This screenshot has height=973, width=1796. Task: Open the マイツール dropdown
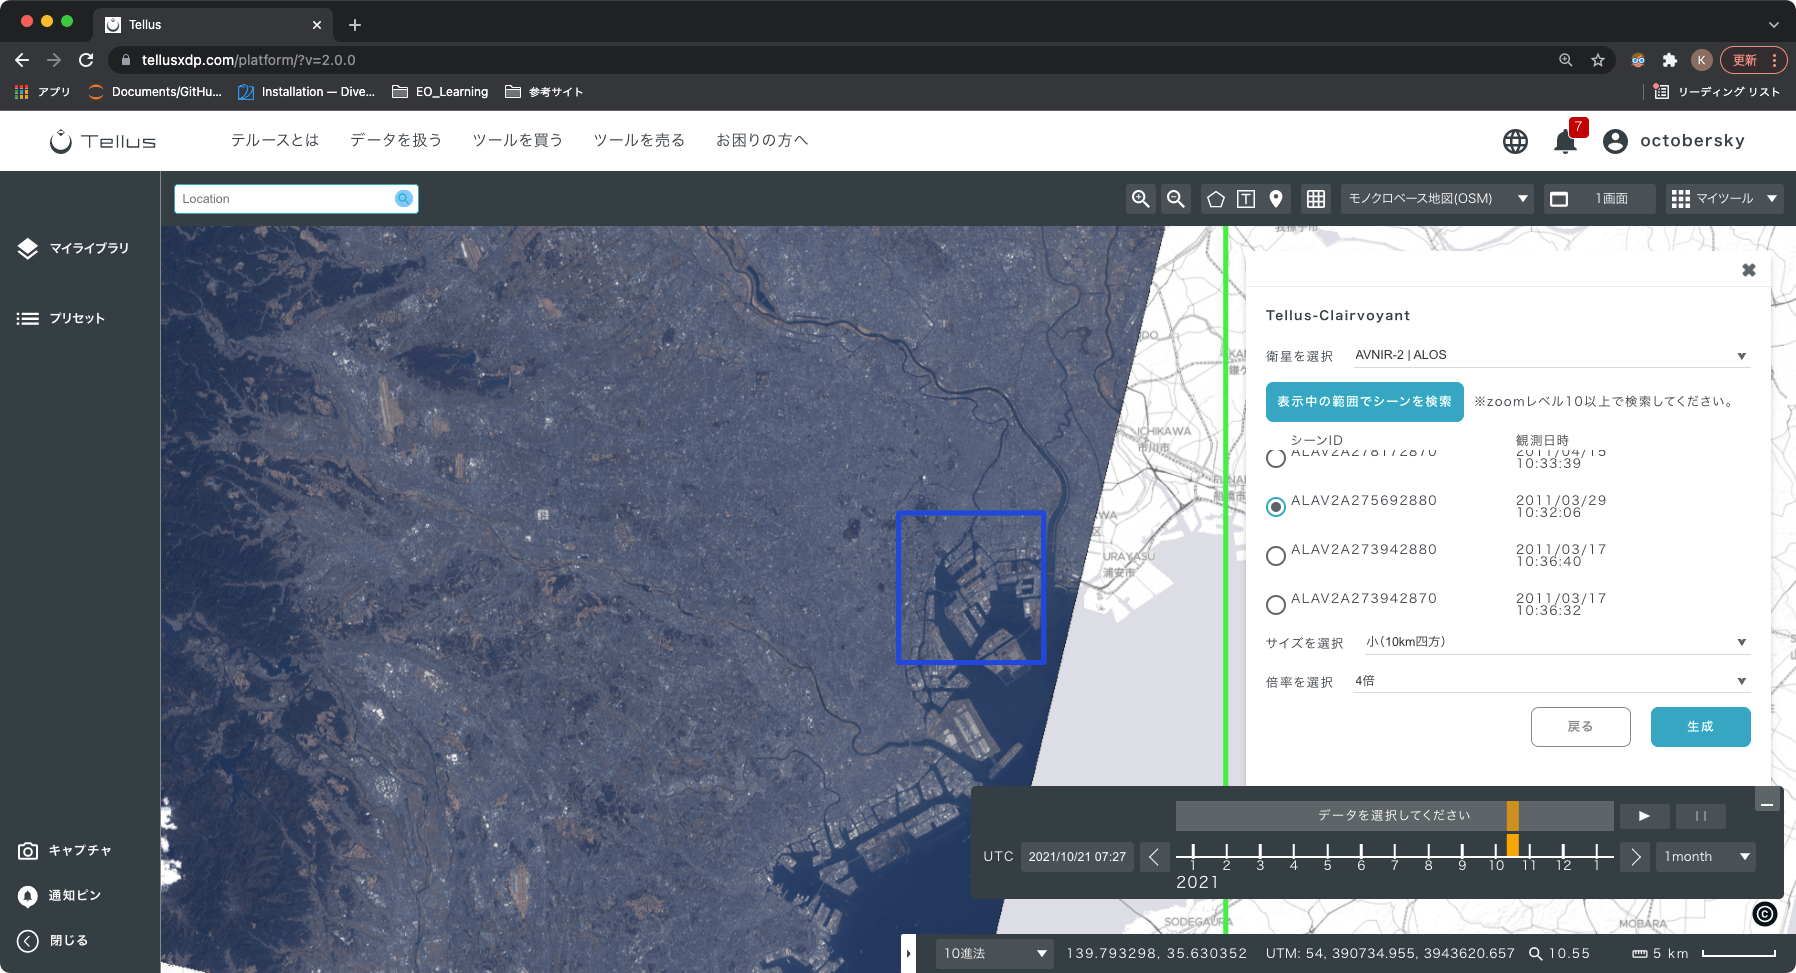click(1725, 199)
